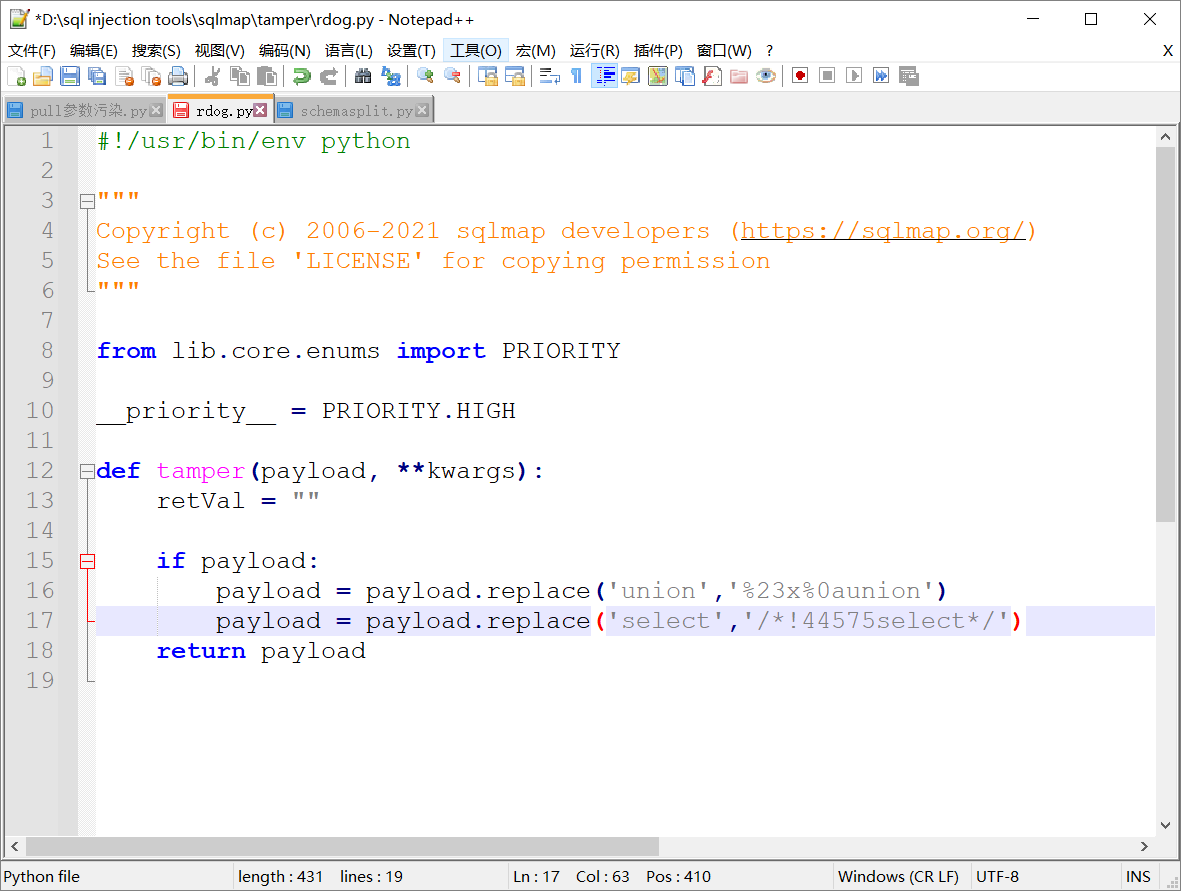1181x891 pixels.
Task: Close the current document via toolbar
Action: (x=124, y=76)
